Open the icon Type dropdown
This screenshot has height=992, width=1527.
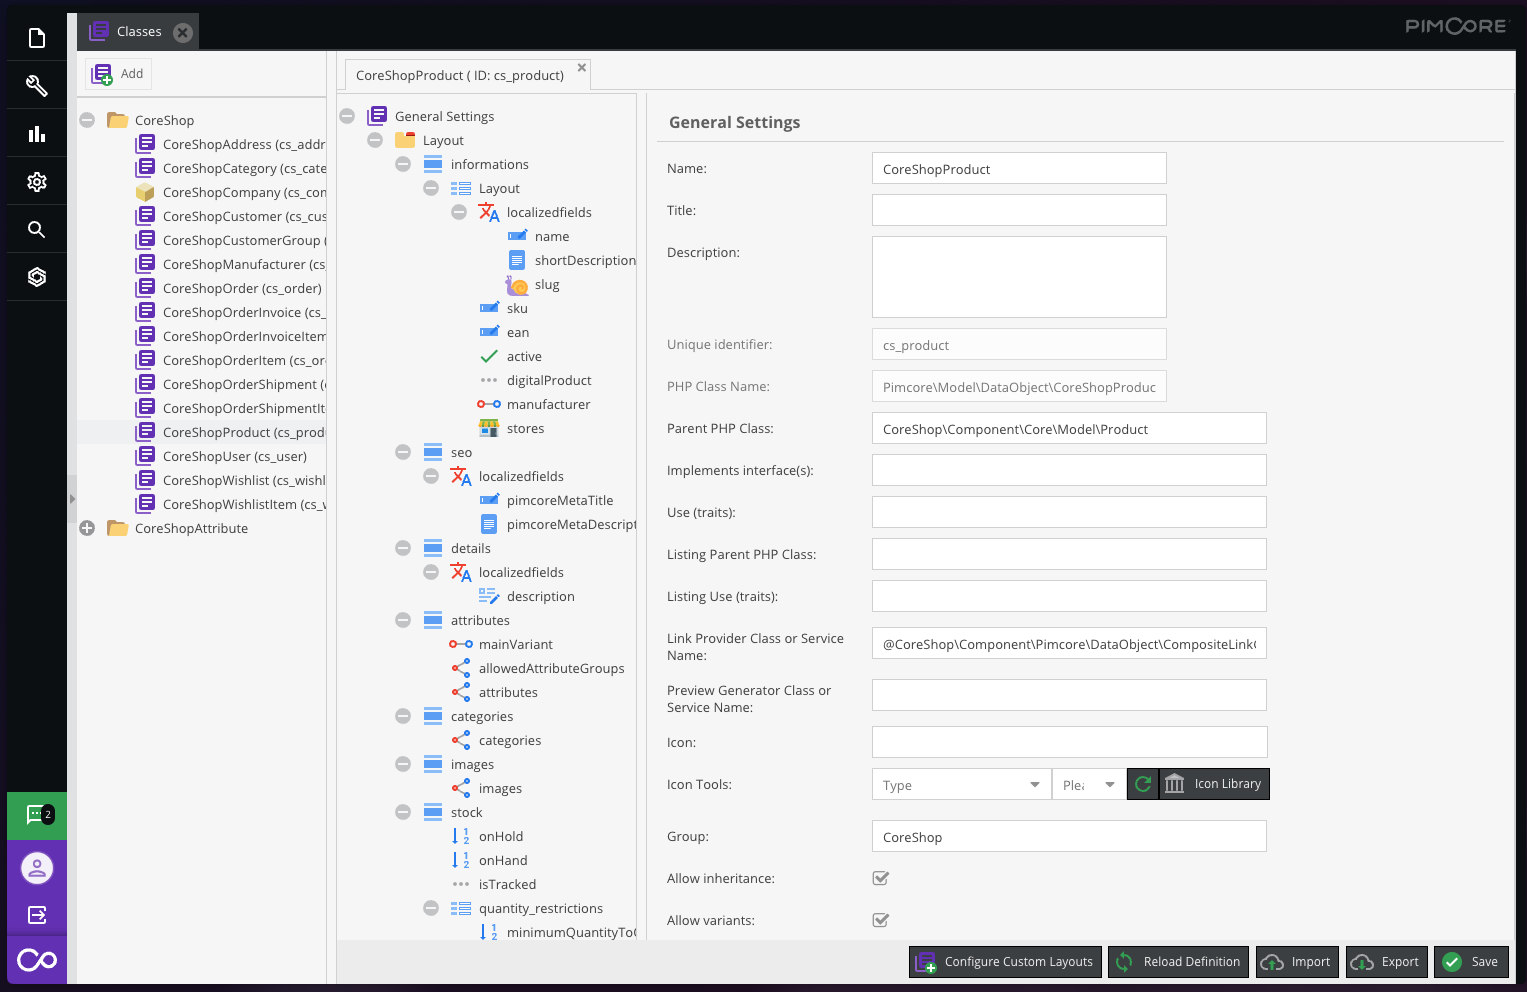coord(960,785)
